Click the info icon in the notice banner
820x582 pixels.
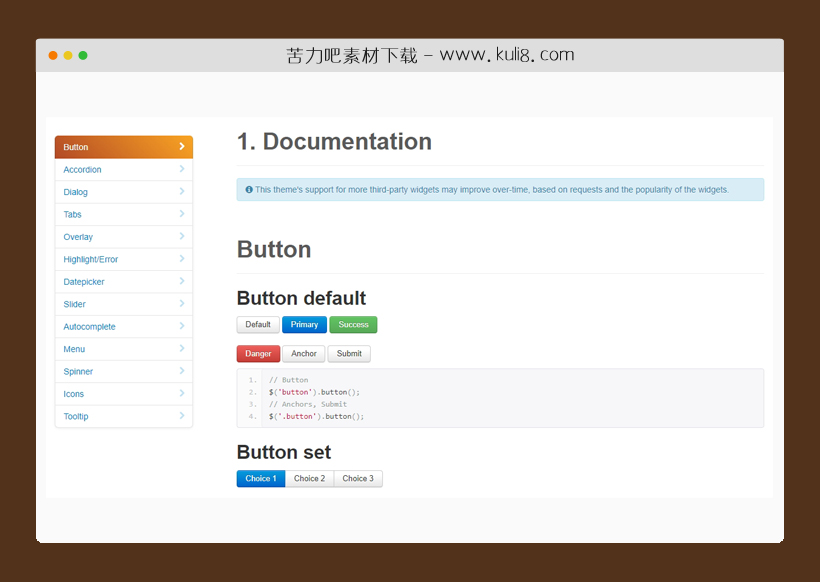(248, 189)
